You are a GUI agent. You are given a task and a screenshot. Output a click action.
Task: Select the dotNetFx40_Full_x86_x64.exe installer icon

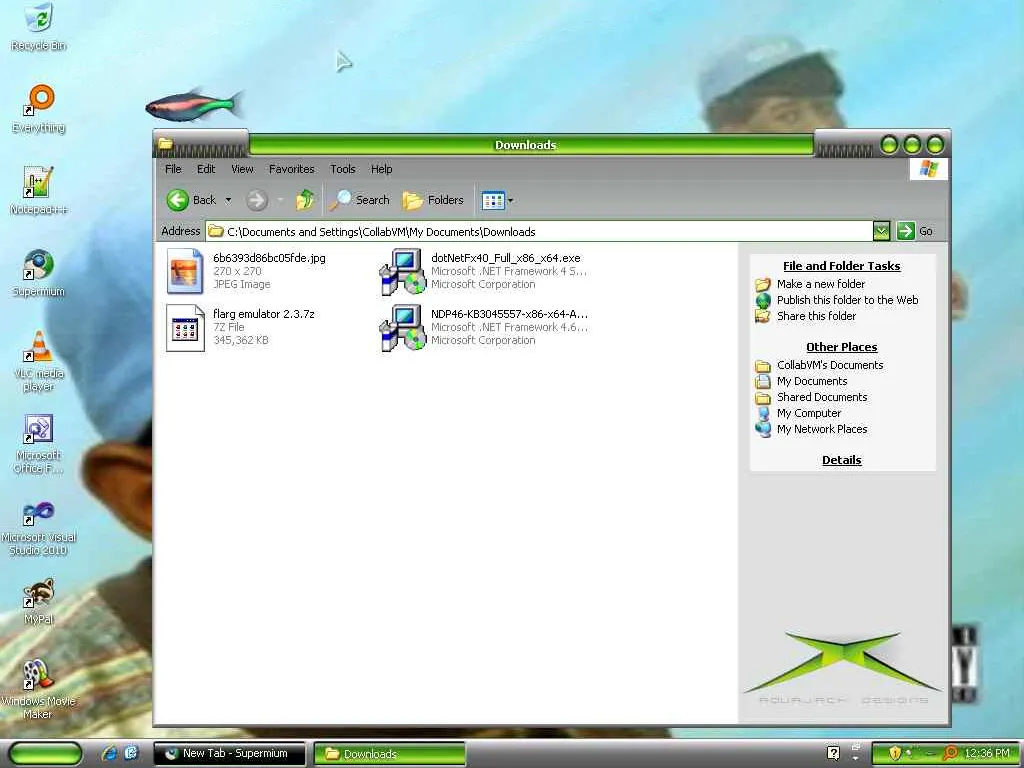[403, 271]
